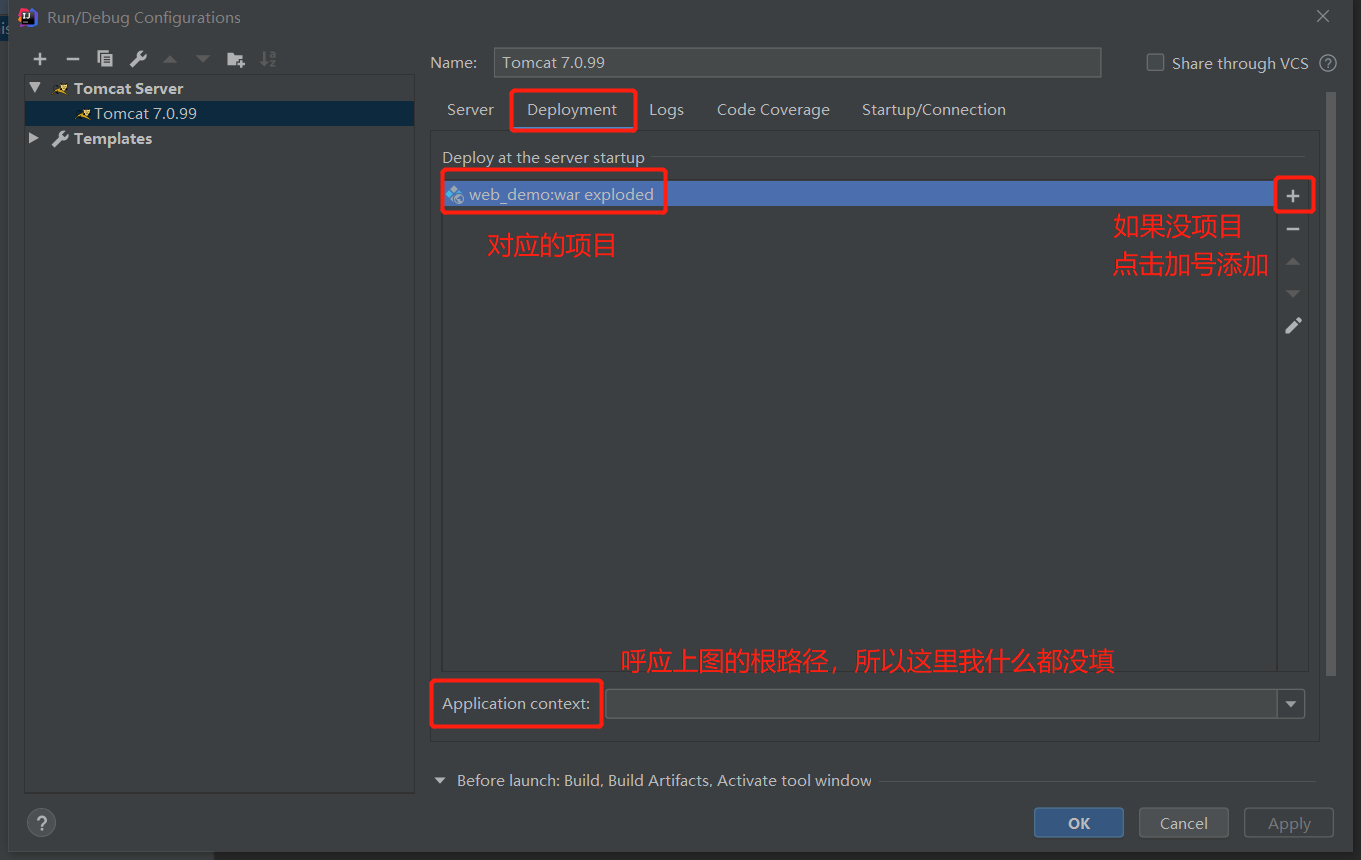Click the Apply button

click(1289, 823)
